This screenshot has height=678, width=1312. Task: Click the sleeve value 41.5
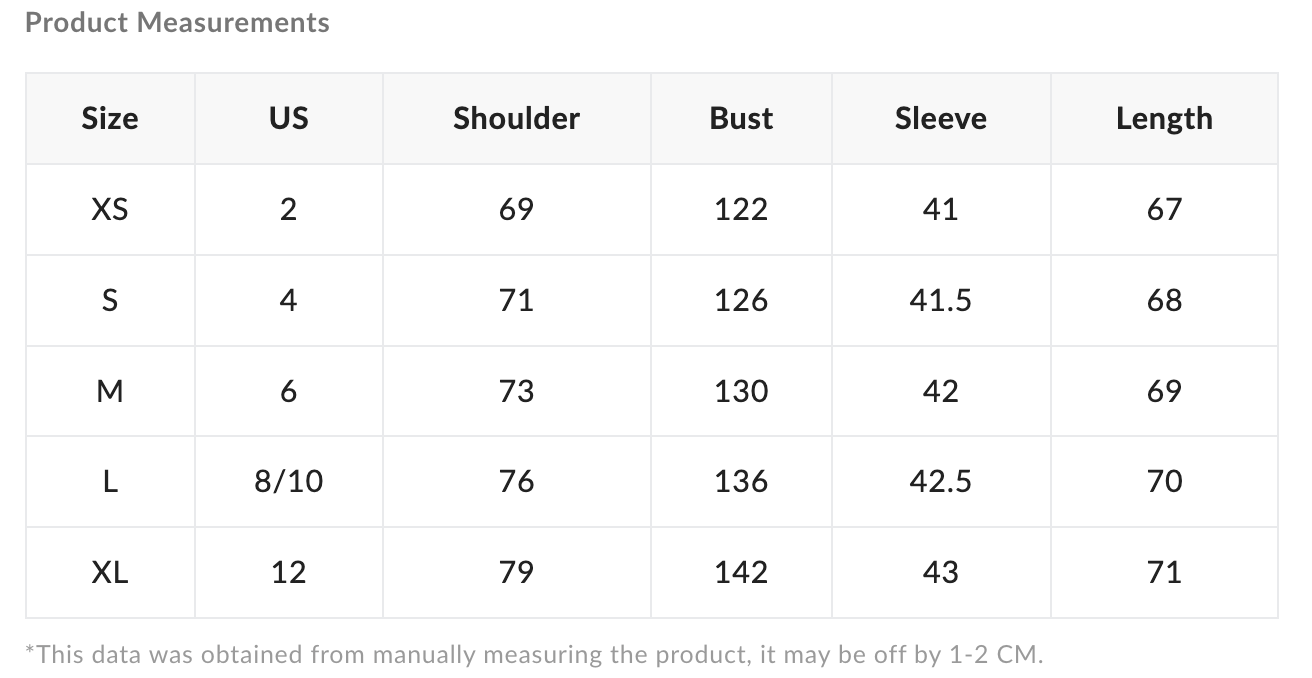pyautogui.click(x=940, y=300)
